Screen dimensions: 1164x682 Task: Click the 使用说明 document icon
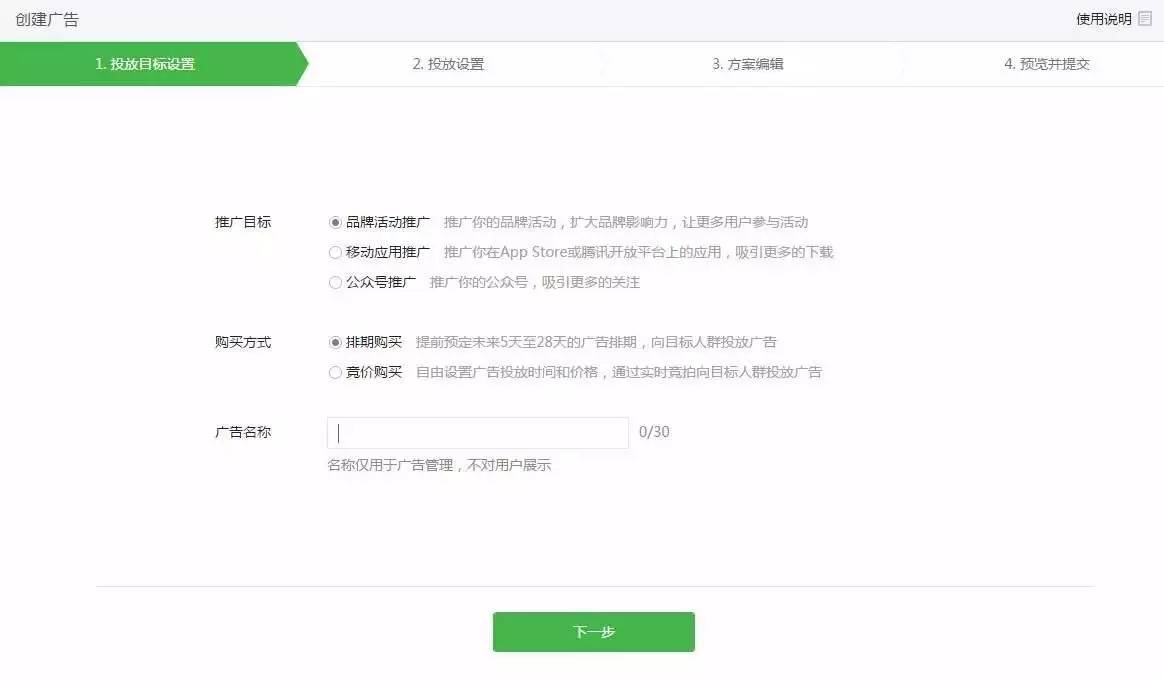tap(1145, 19)
